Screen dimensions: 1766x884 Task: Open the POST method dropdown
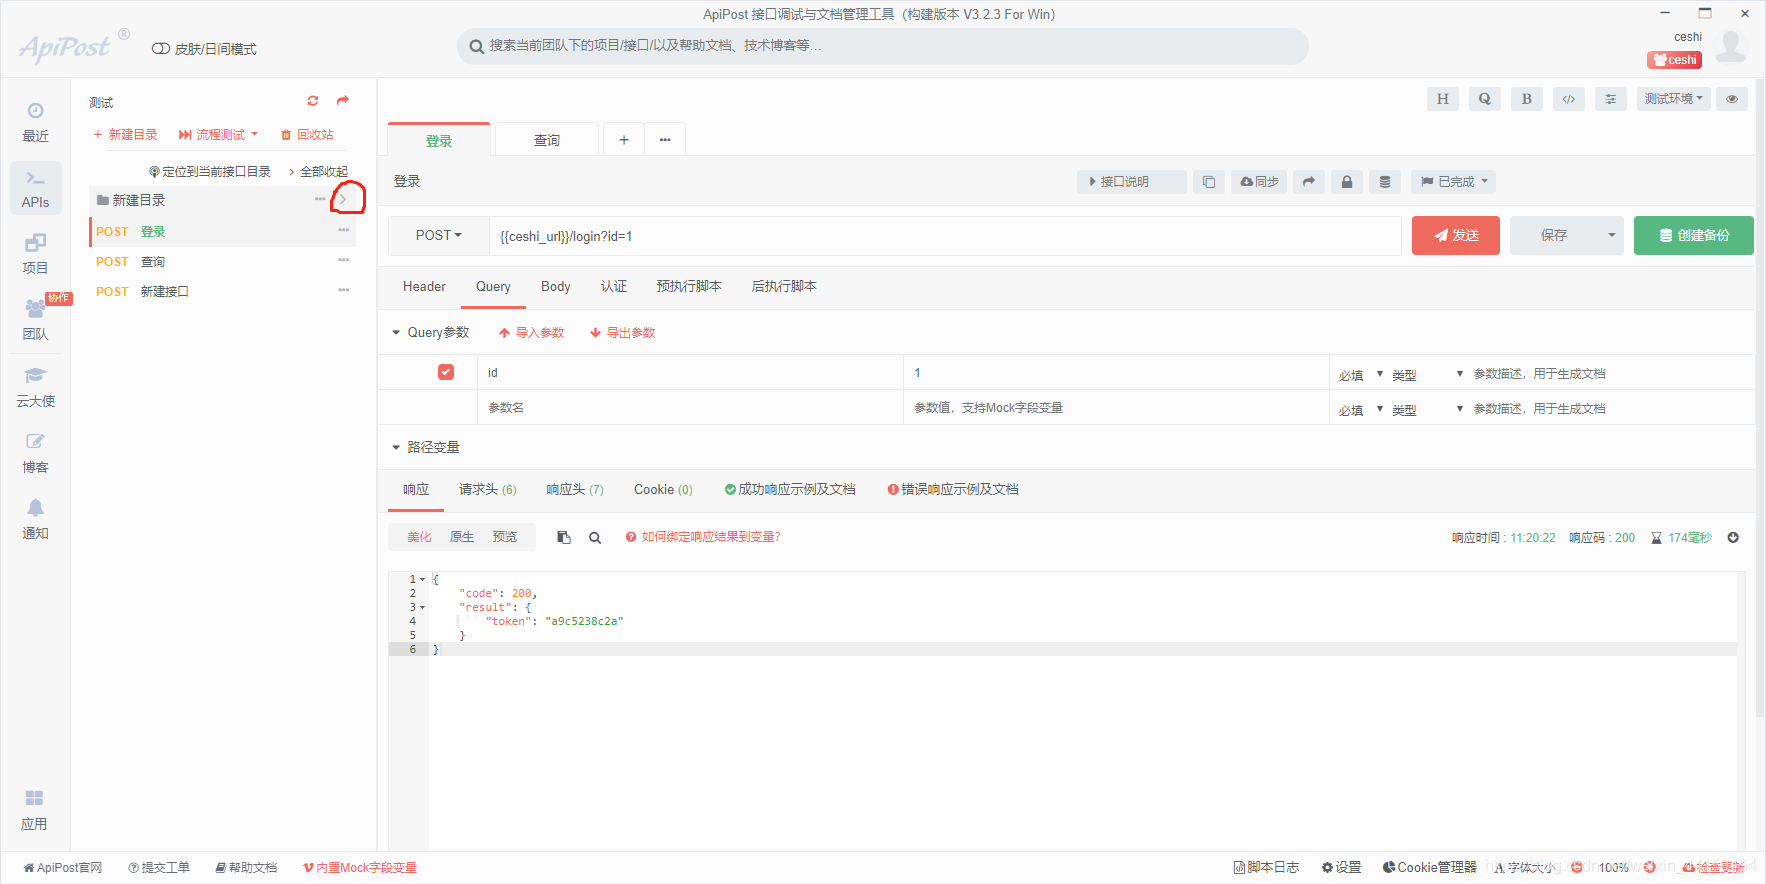coord(439,236)
